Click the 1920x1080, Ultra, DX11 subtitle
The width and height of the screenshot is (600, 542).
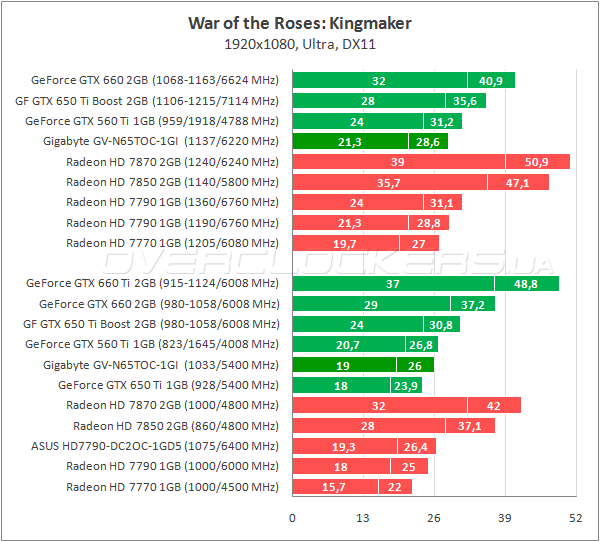(299, 44)
